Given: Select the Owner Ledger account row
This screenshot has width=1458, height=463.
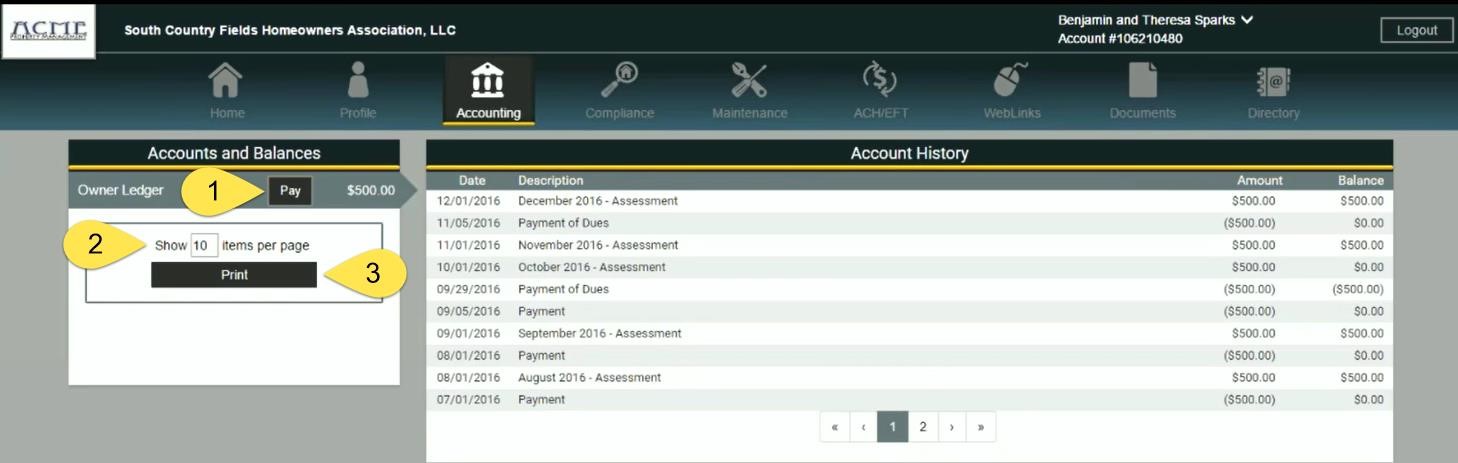Looking at the screenshot, I should [121, 191].
